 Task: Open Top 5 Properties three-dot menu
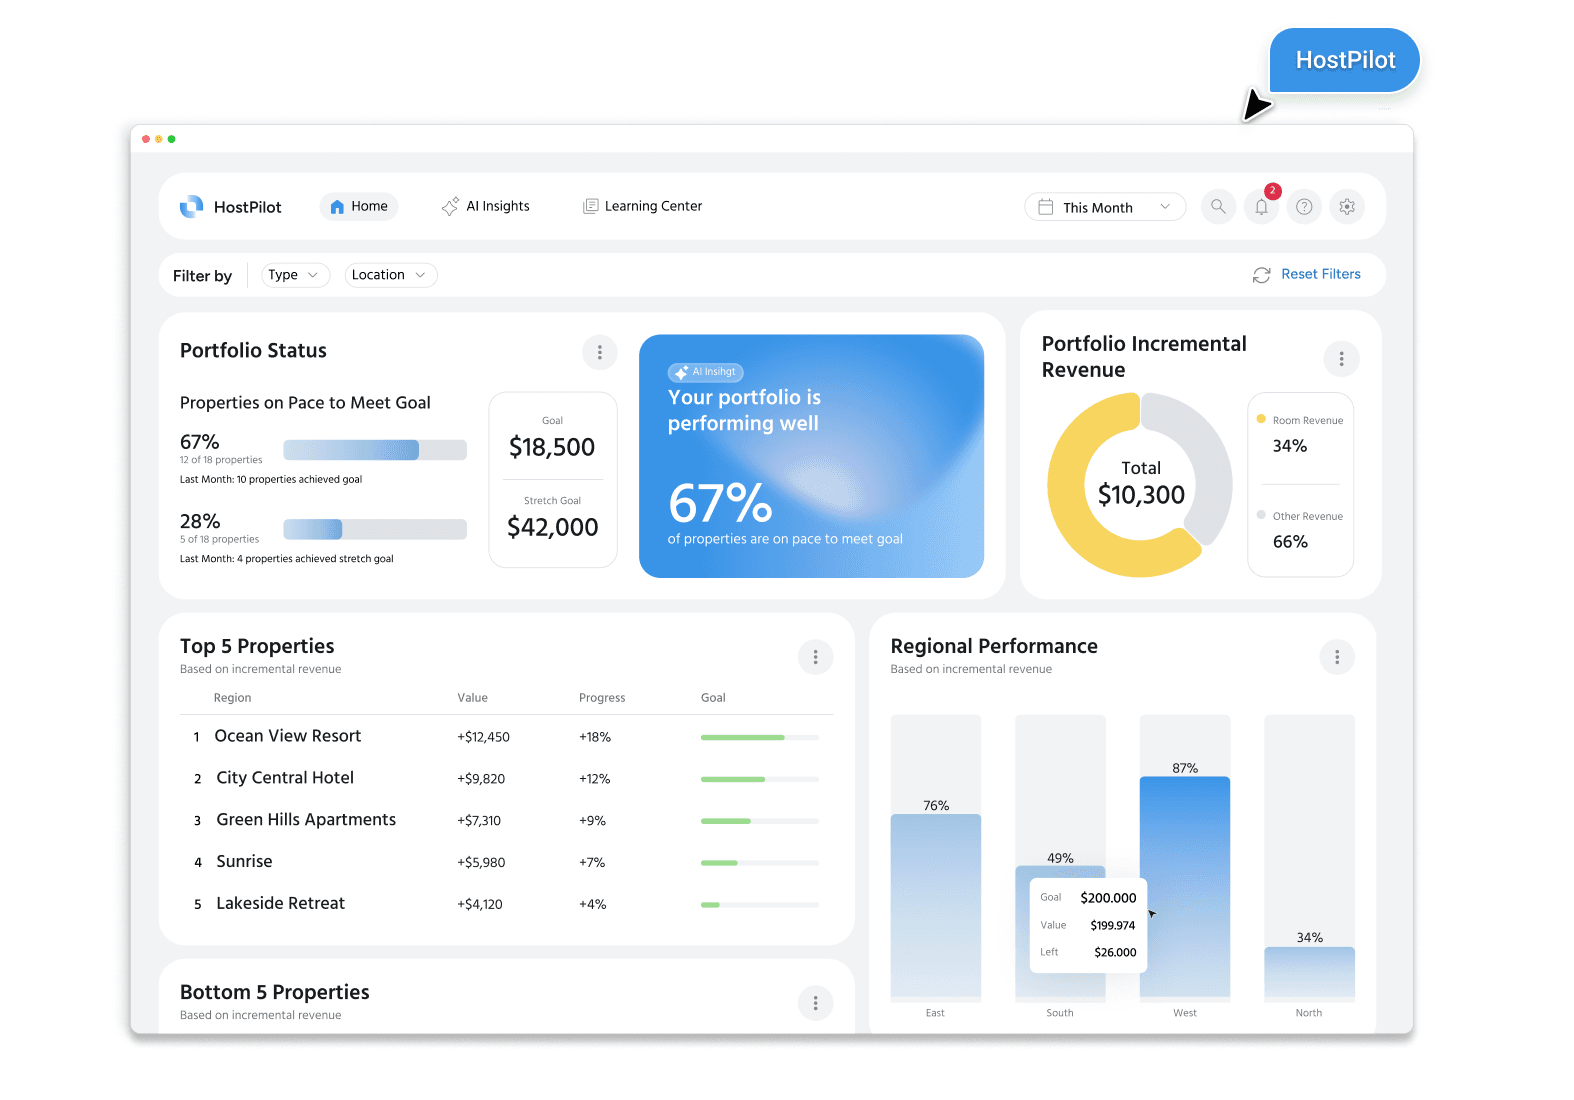[x=815, y=657]
